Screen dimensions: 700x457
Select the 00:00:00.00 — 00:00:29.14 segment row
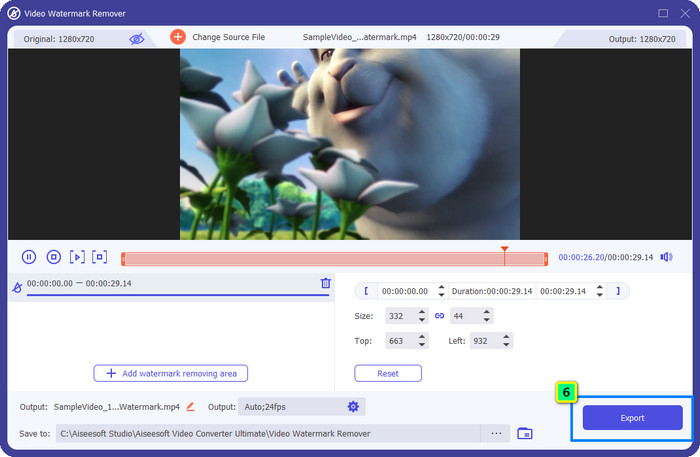click(x=171, y=287)
